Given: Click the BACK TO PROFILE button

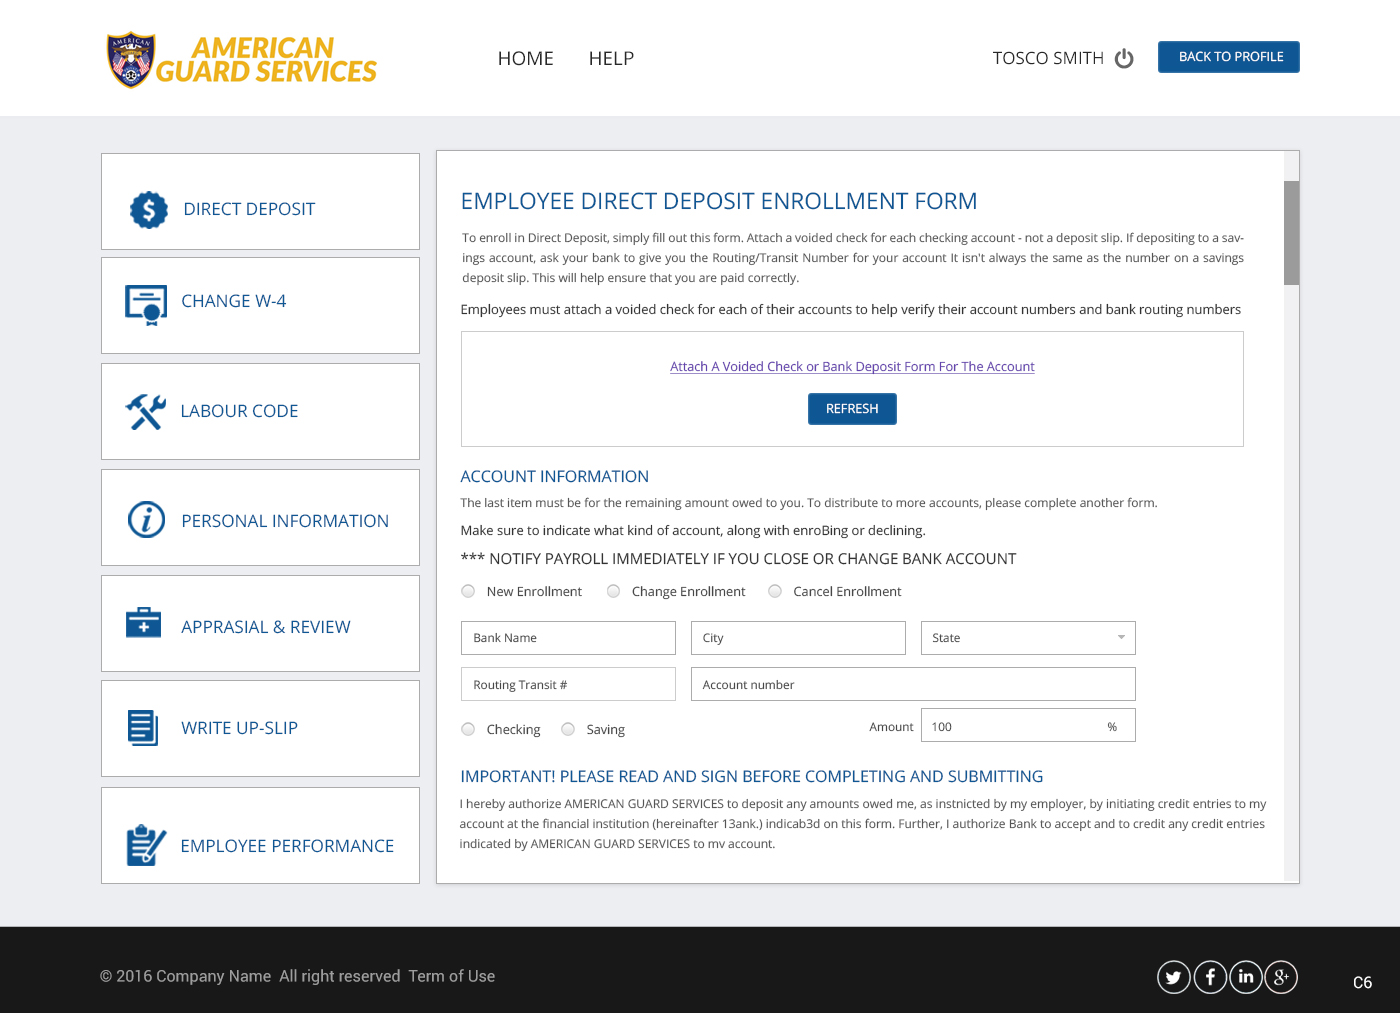Looking at the screenshot, I should [1229, 57].
